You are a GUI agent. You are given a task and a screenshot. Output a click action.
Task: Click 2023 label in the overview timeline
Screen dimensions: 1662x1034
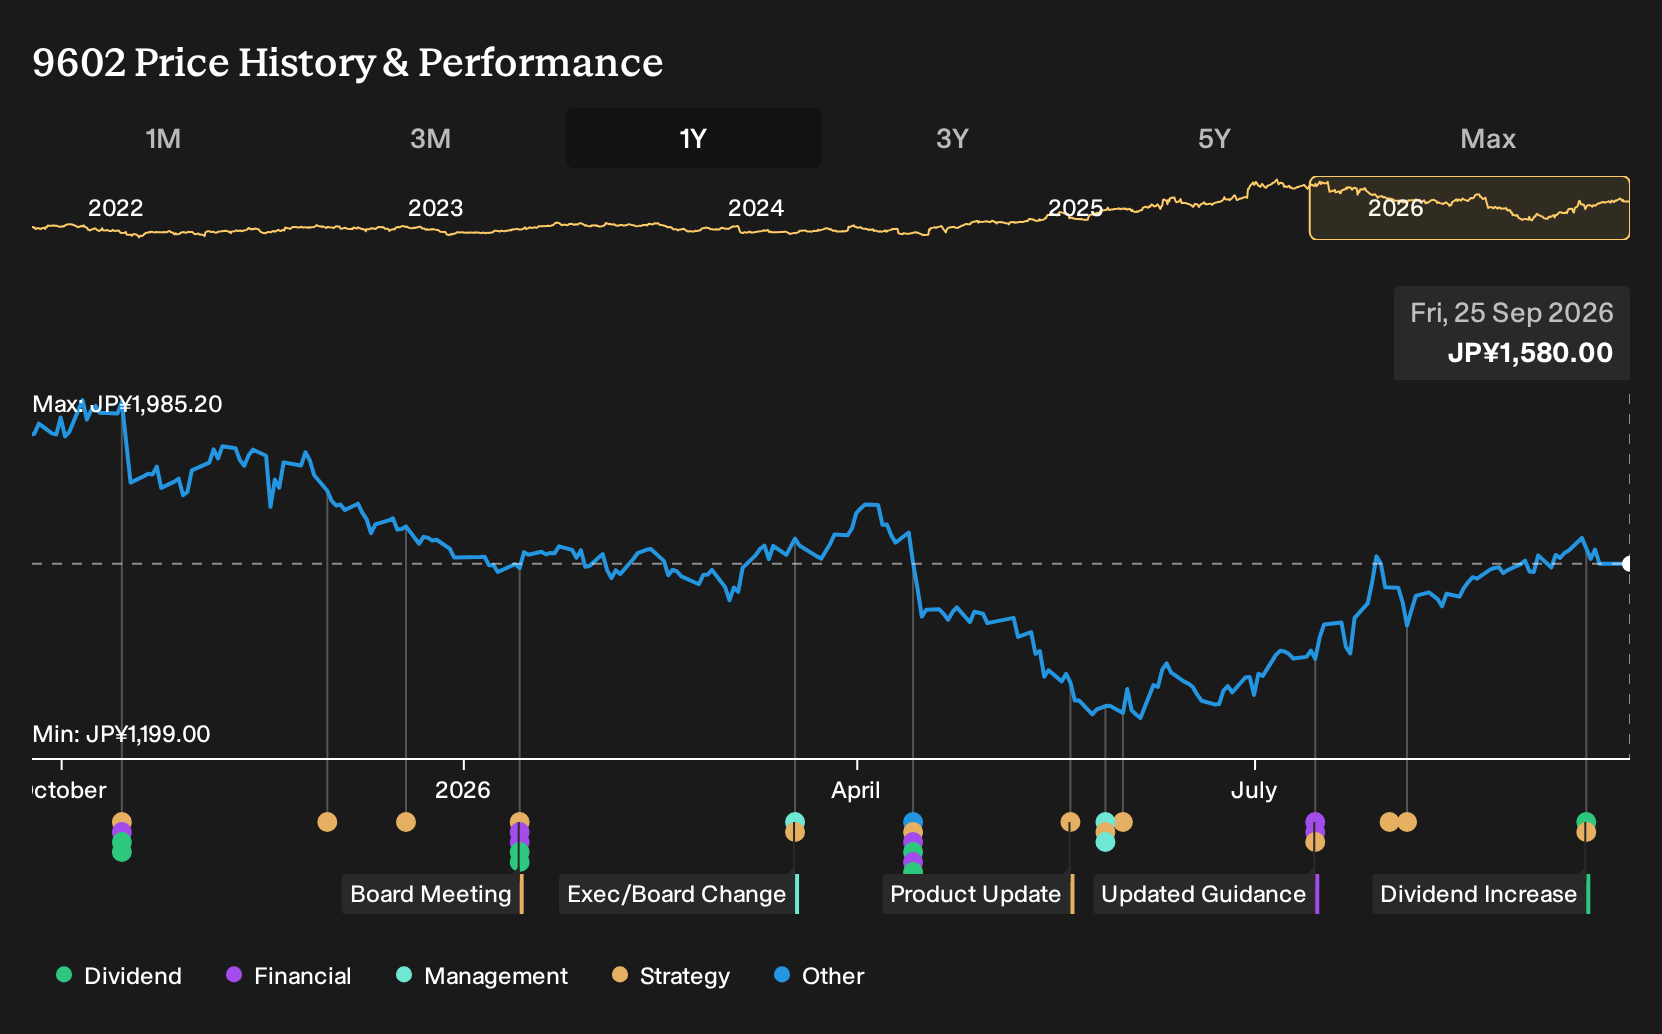[x=436, y=208]
